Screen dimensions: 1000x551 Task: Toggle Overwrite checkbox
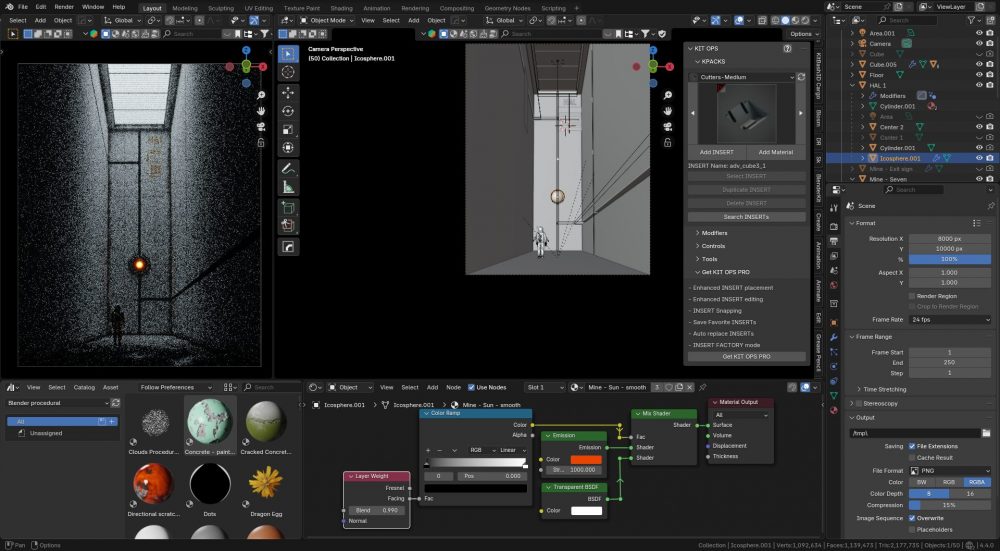point(912,518)
